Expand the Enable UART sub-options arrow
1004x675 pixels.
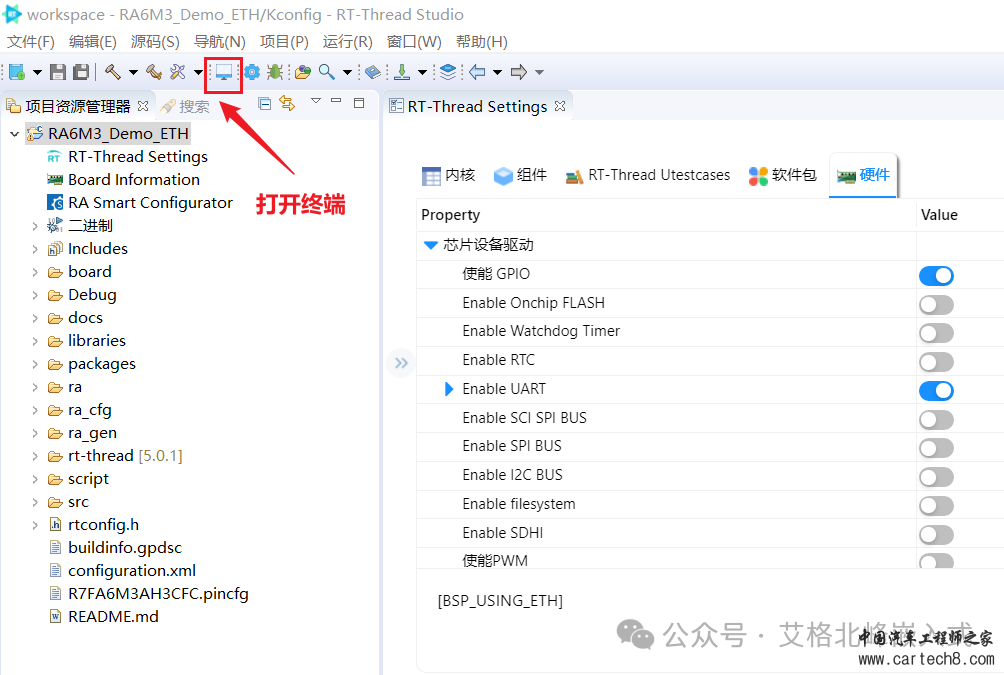click(x=449, y=389)
